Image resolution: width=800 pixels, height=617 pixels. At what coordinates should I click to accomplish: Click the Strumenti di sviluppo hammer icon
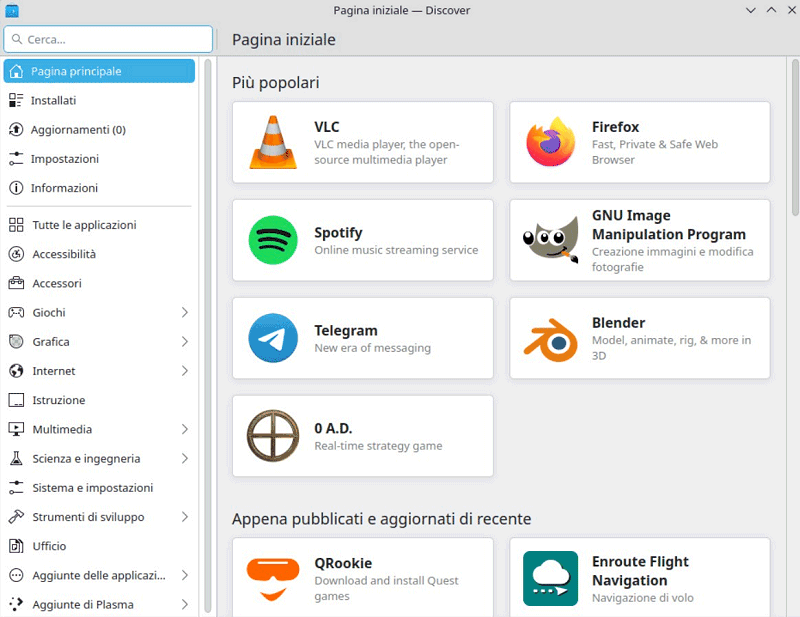(16, 516)
